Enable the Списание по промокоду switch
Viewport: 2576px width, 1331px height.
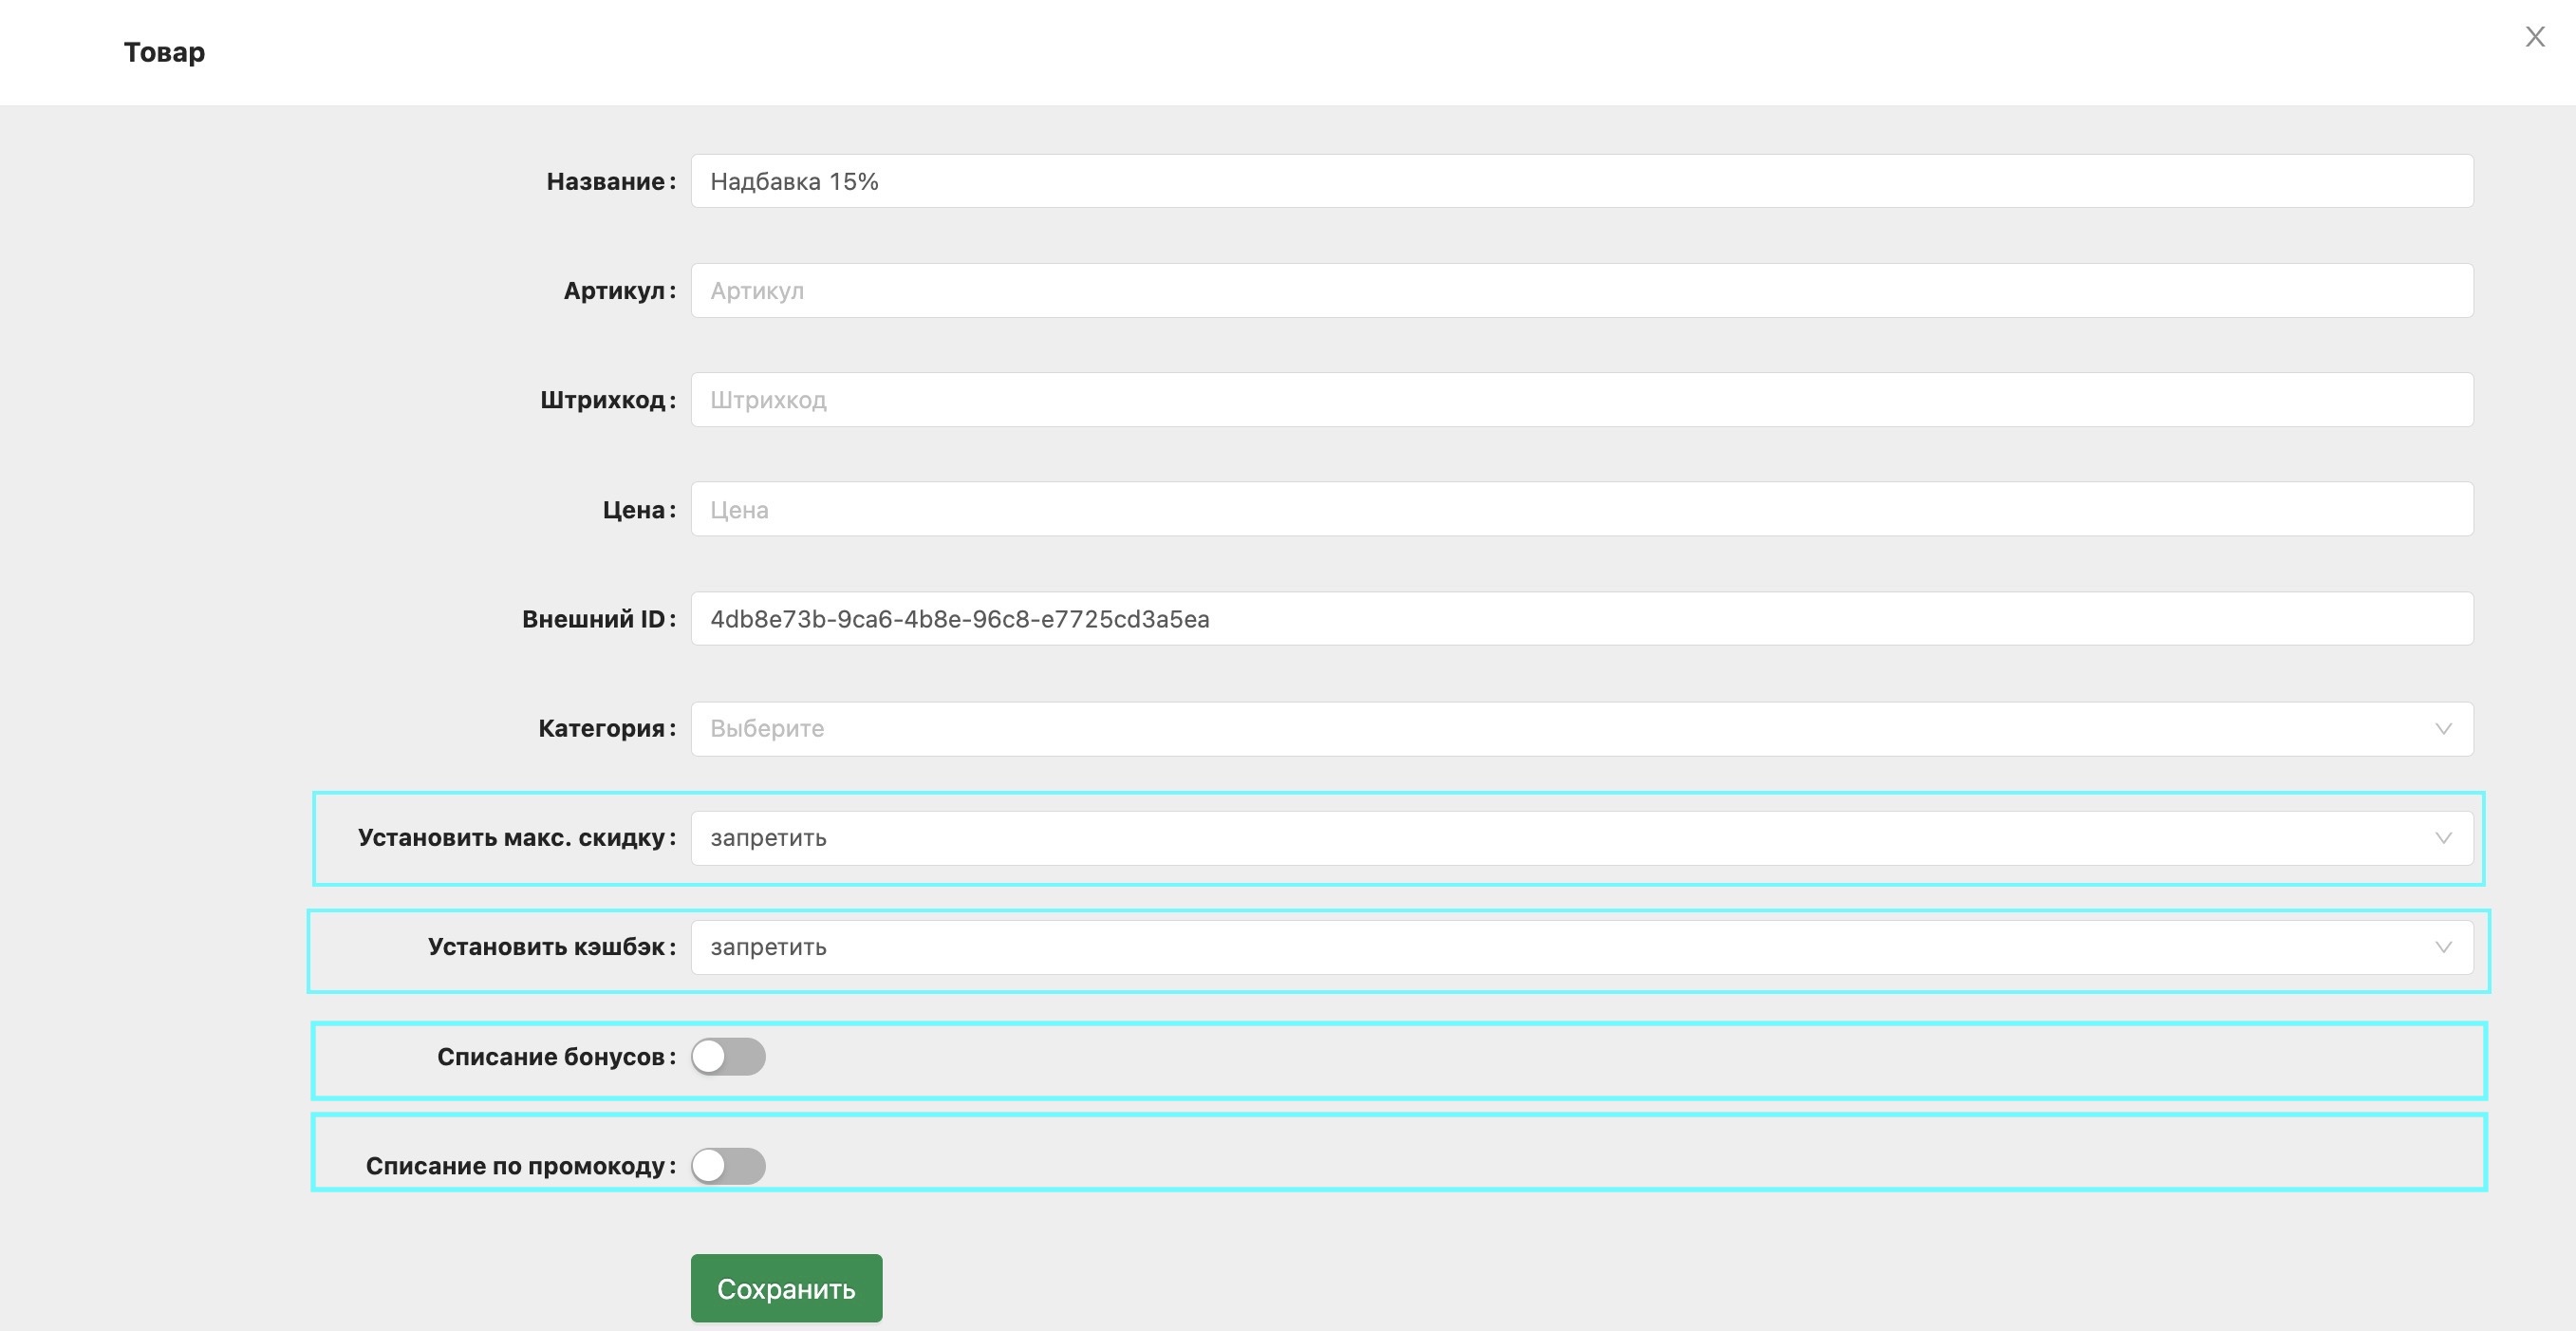point(728,1166)
